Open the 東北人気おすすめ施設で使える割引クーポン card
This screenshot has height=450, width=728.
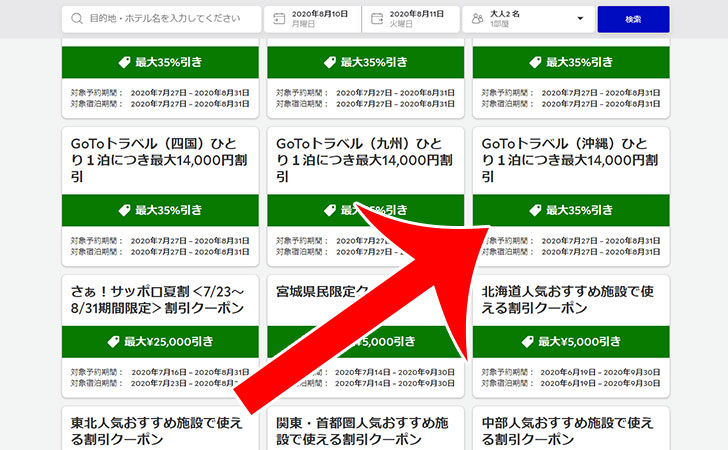point(160,429)
